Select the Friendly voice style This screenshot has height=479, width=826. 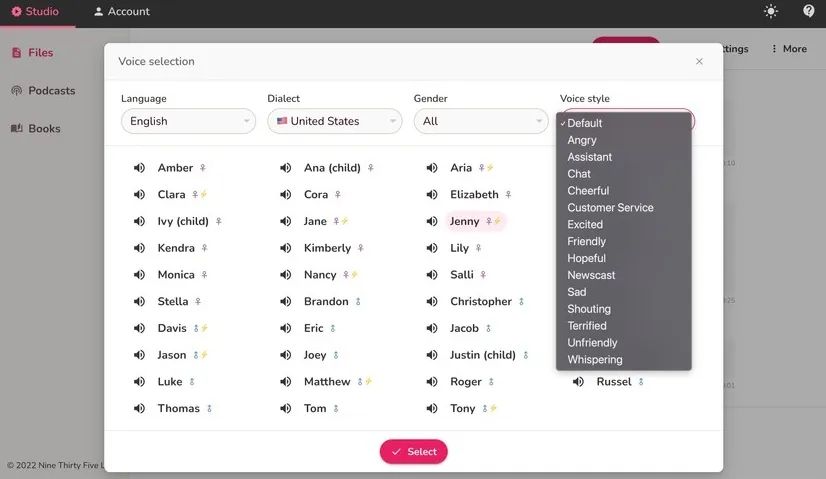coord(624,241)
